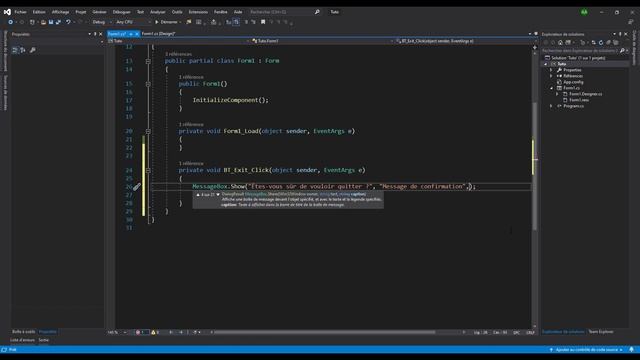The width and height of the screenshot is (640, 360).
Task: Open the Fichier menu
Action: (x=20, y=12)
